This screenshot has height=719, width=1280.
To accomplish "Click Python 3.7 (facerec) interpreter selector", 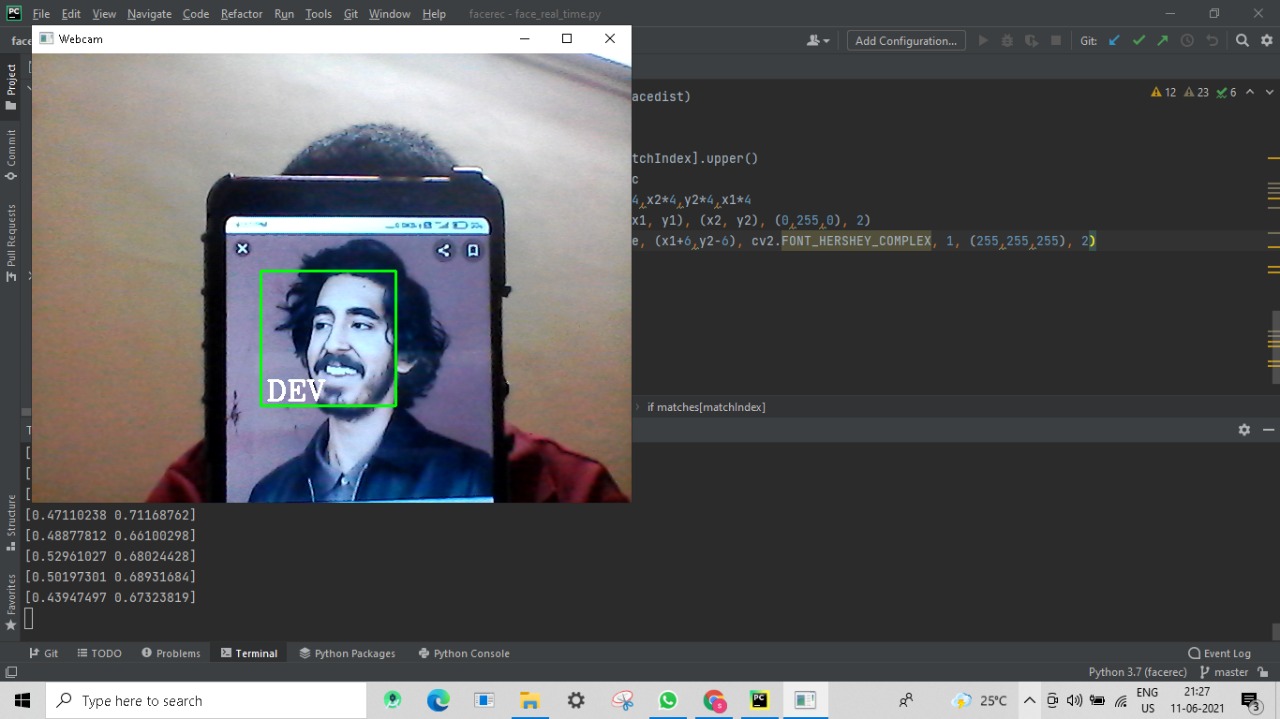I will (1137, 672).
